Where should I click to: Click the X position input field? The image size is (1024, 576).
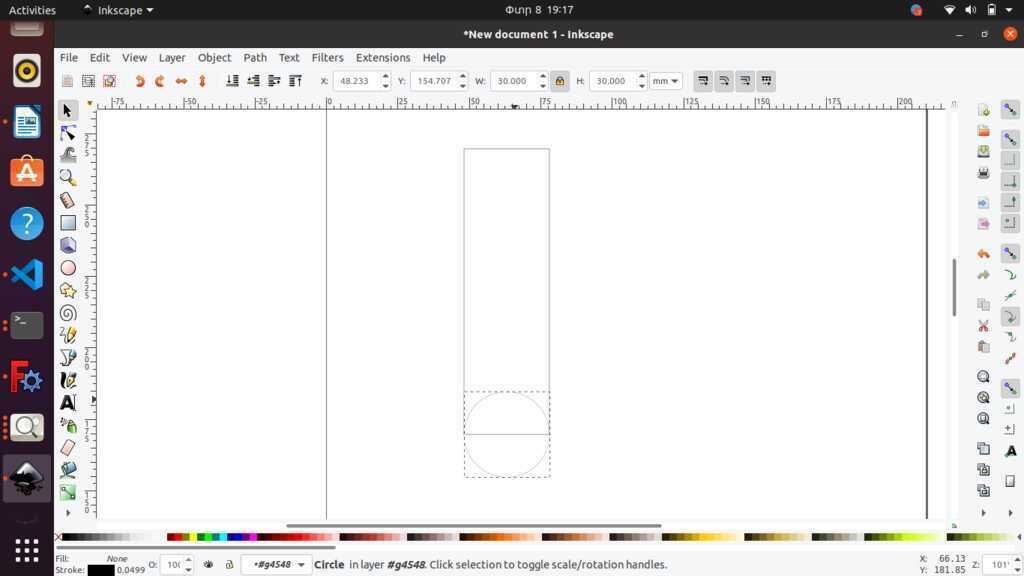point(357,81)
